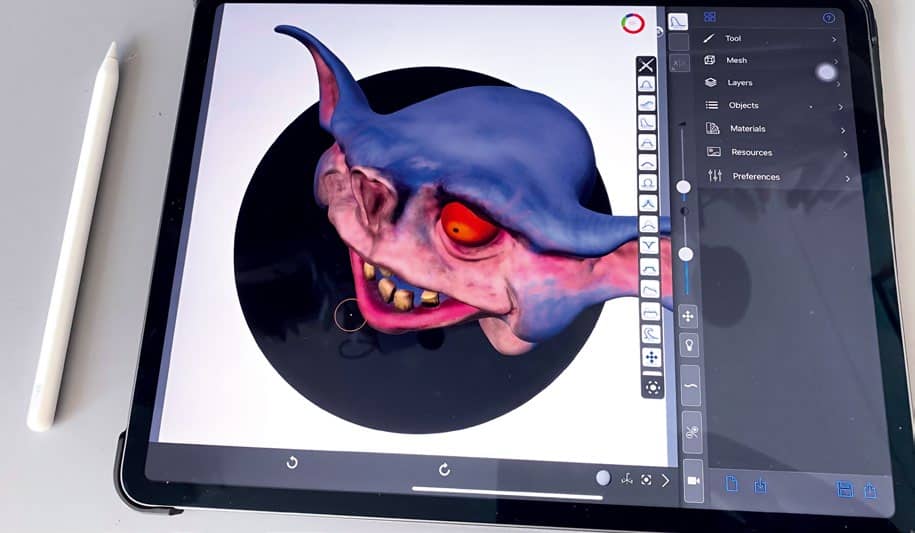Select the omega-shaped falloff curve preset

(x=648, y=183)
